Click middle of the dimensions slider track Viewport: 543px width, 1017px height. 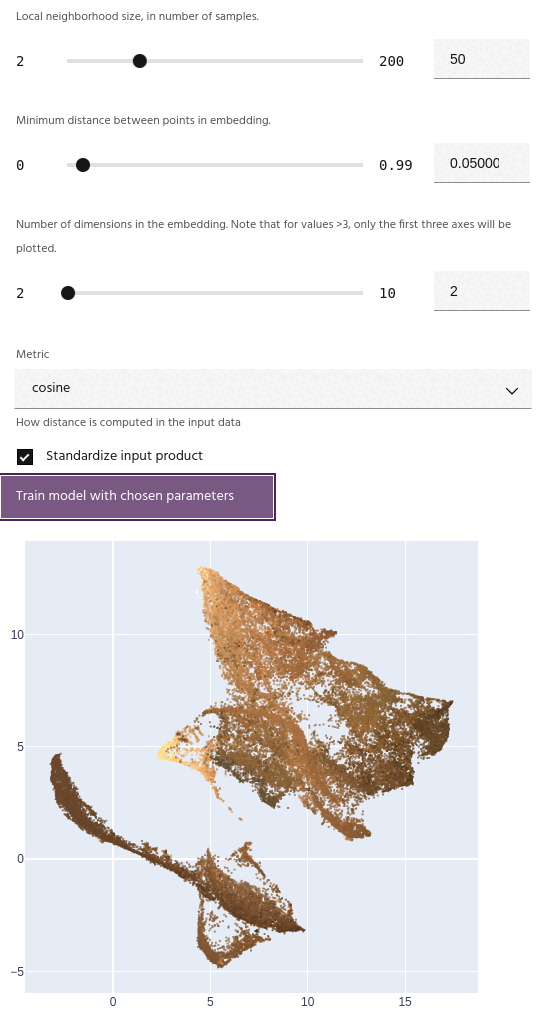pos(215,293)
